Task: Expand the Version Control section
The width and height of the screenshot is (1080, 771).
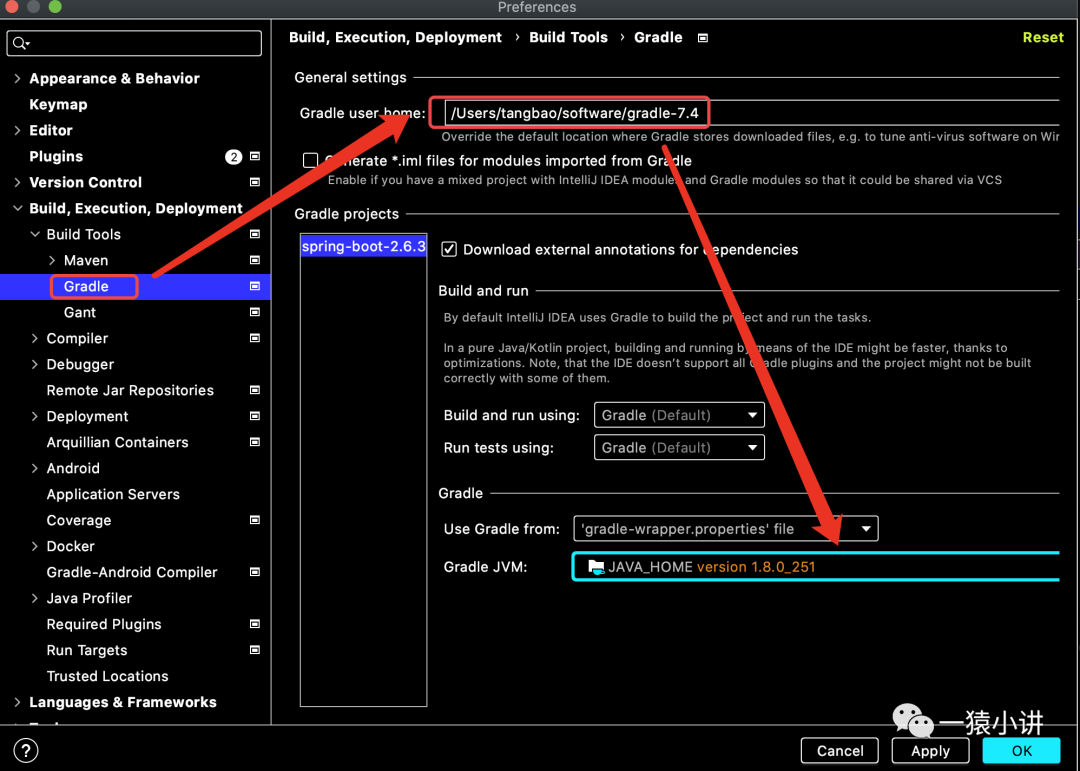Action: (17, 183)
